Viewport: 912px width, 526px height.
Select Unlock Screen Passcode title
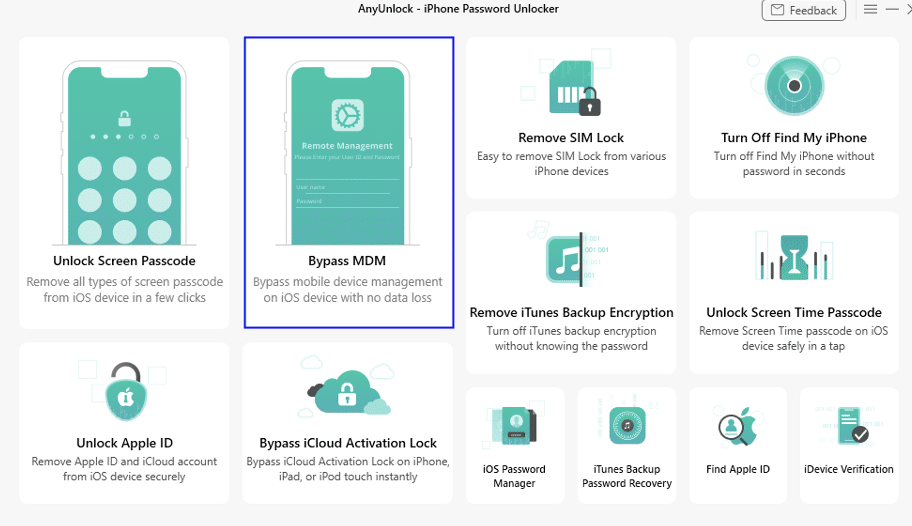tap(124, 261)
